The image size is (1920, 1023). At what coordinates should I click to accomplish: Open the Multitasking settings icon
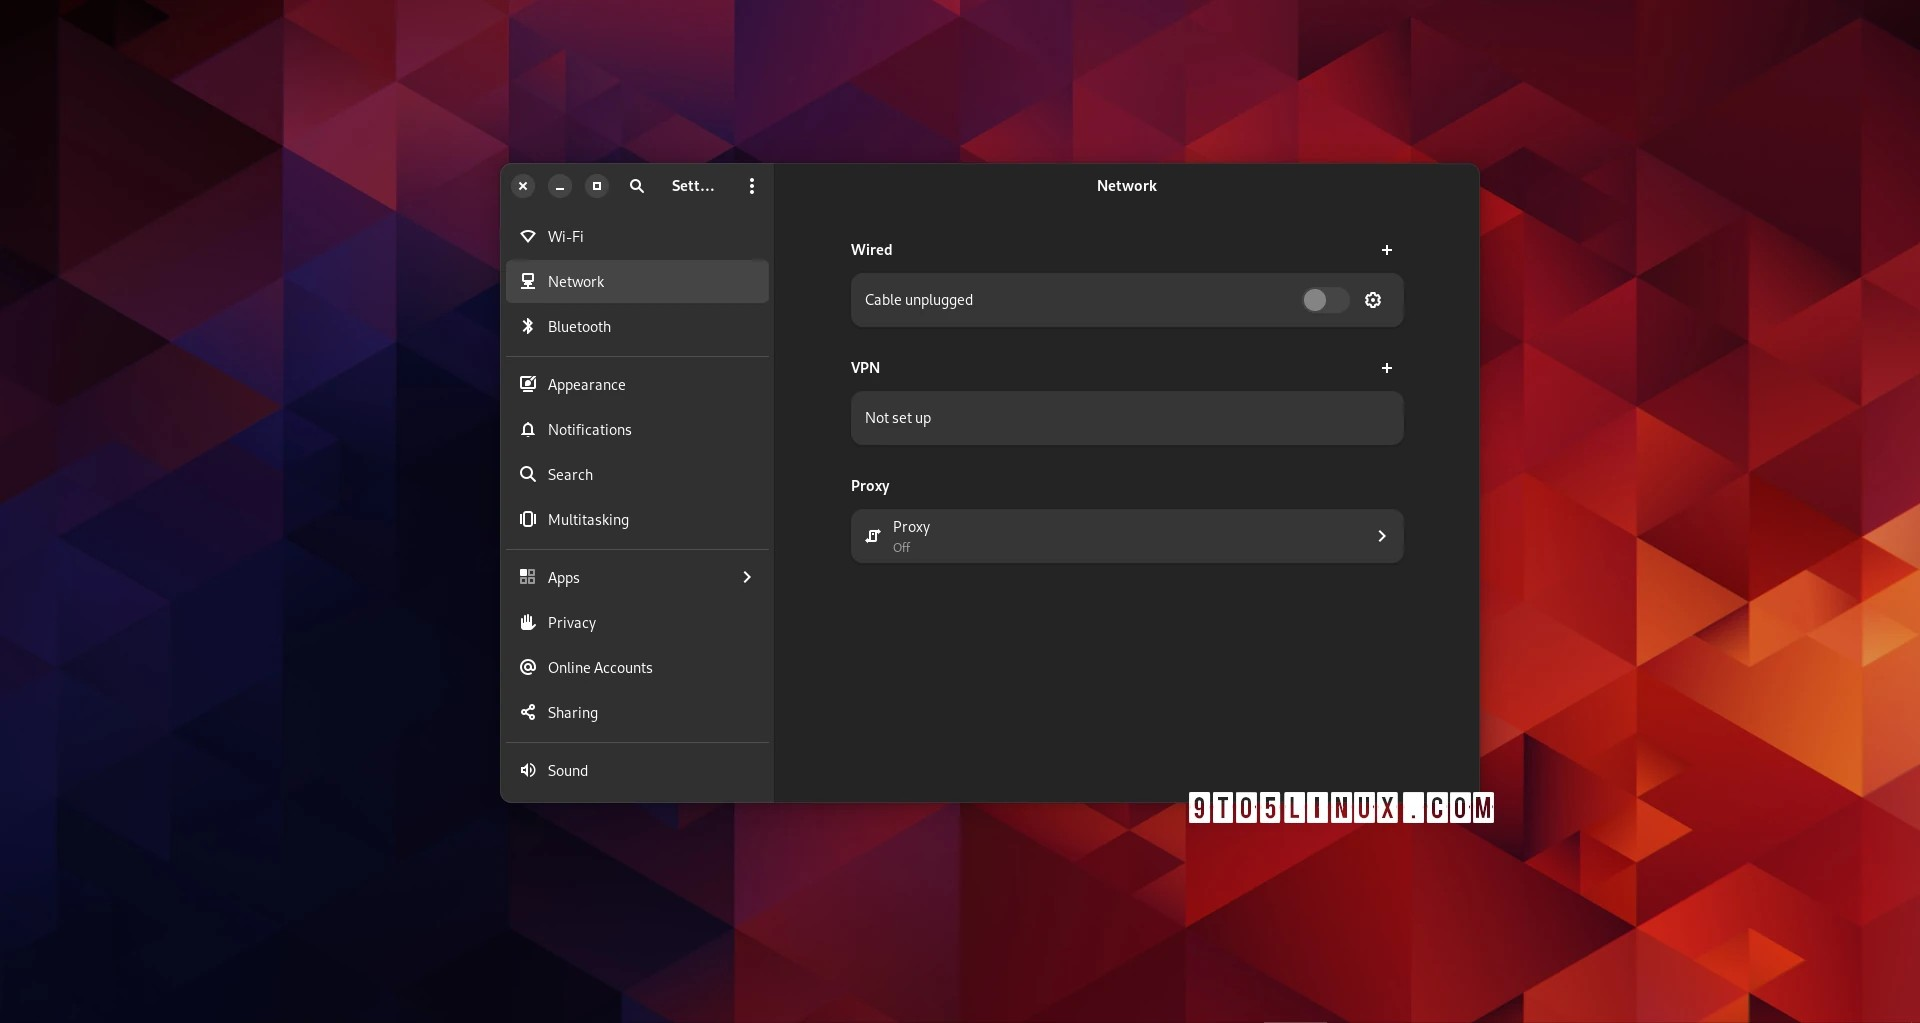pyautogui.click(x=527, y=519)
